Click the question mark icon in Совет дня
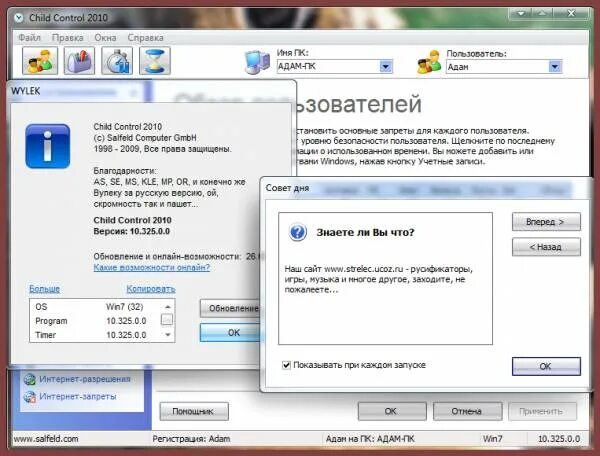Image resolution: width=600 pixels, height=456 pixels. [298, 232]
